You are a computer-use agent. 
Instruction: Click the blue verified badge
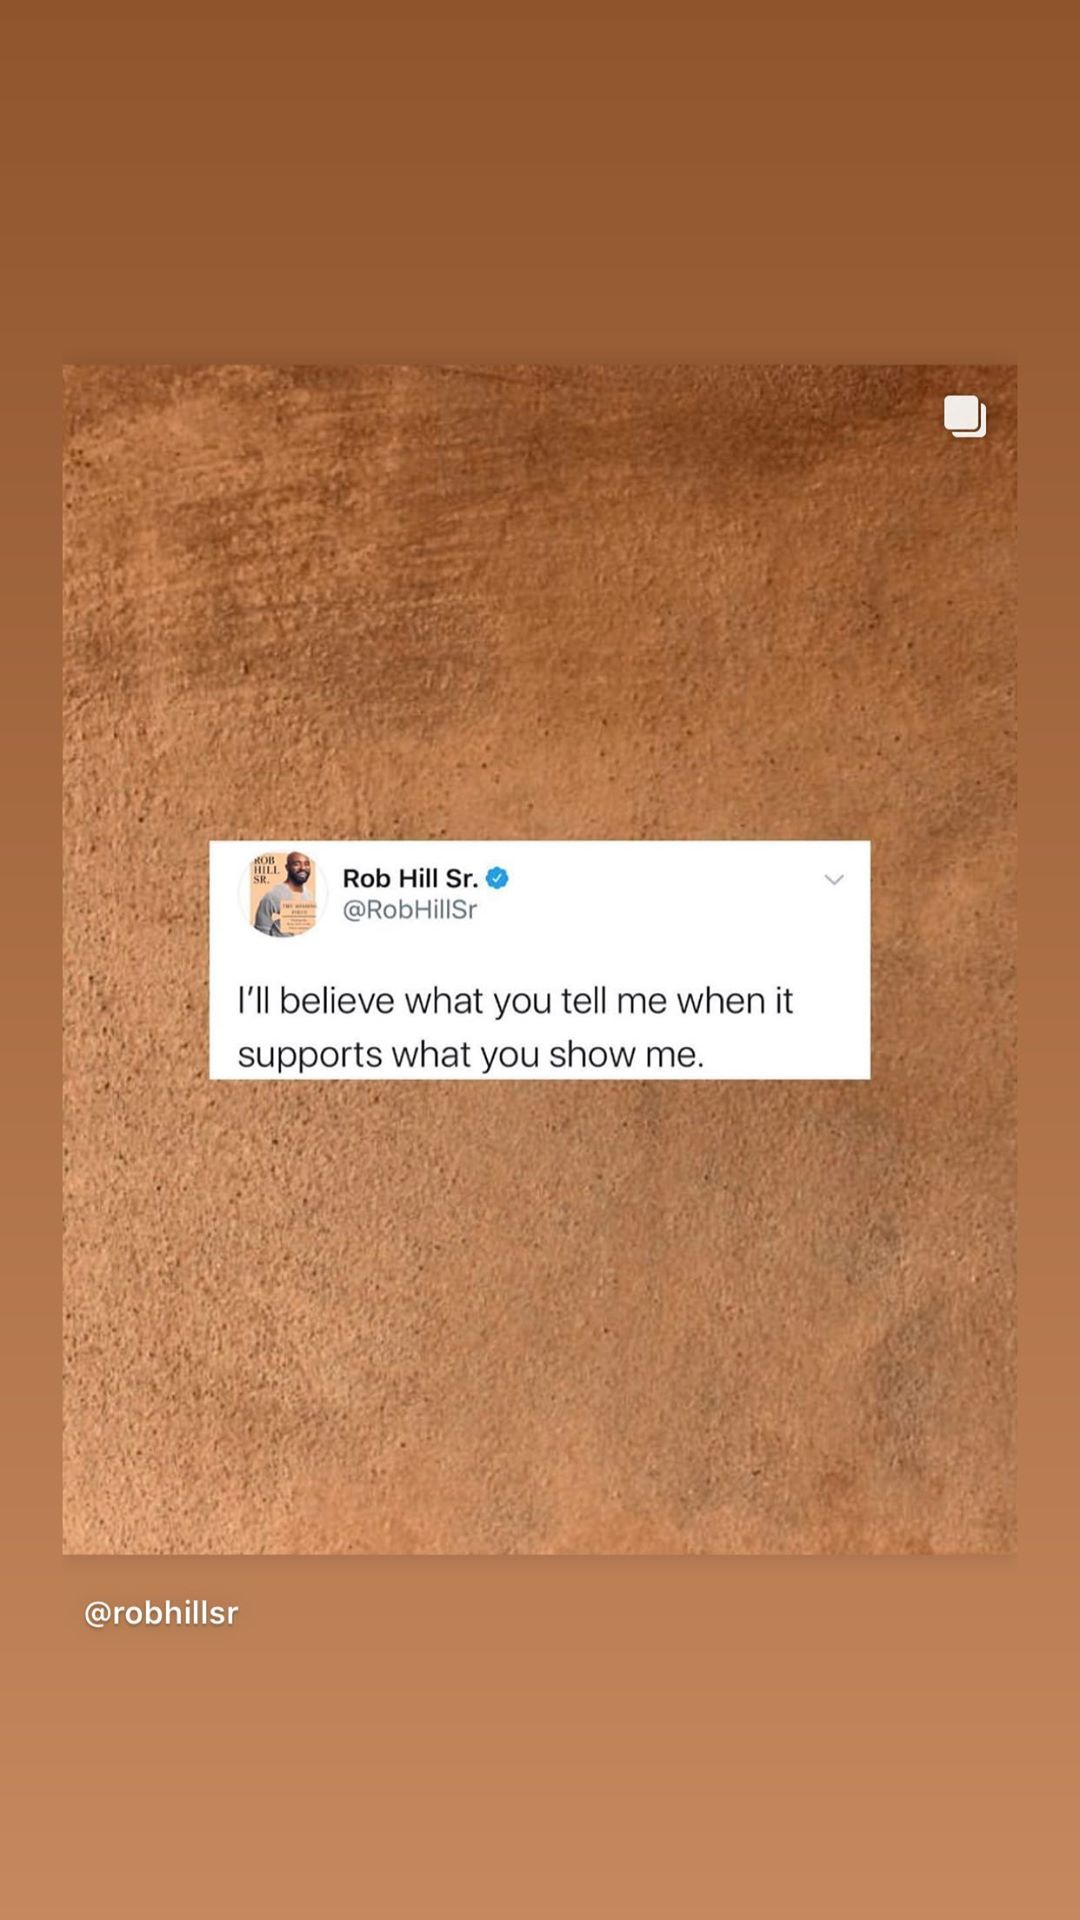pos(497,878)
